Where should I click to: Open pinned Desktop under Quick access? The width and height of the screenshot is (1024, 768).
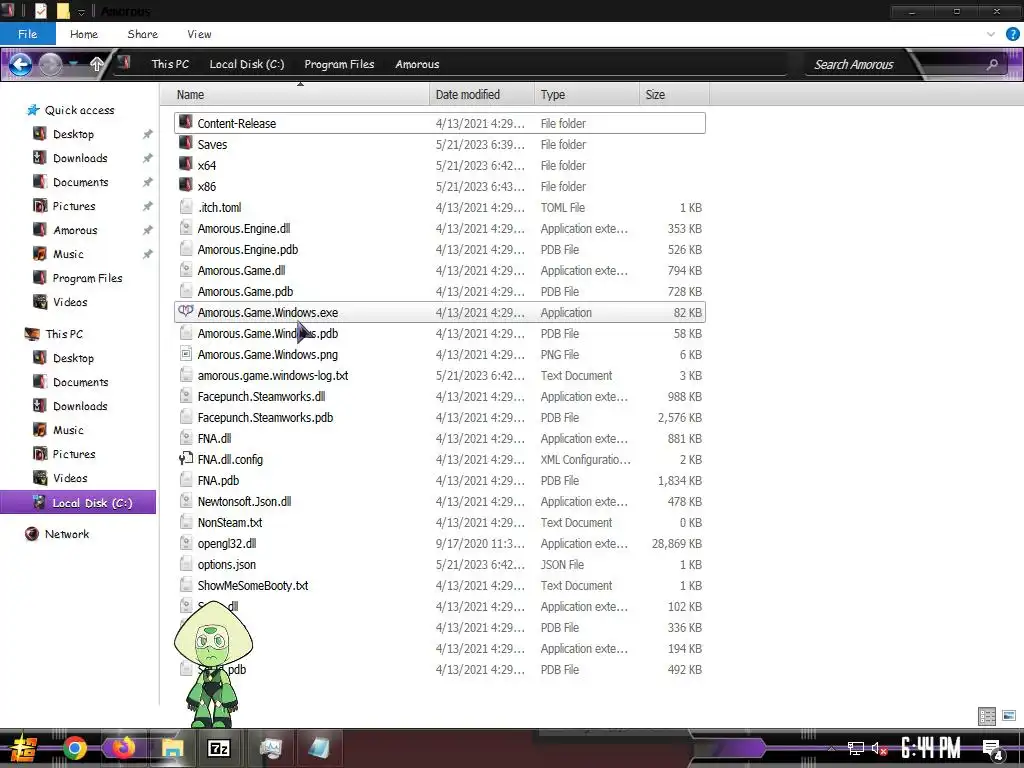(72, 134)
